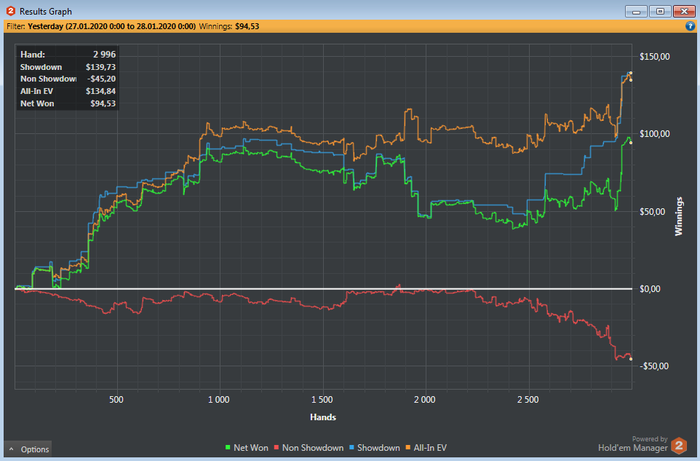Click the 2 500 hands x-axis label
Image resolution: width=700 pixels, height=461 pixels.
tap(528, 399)
